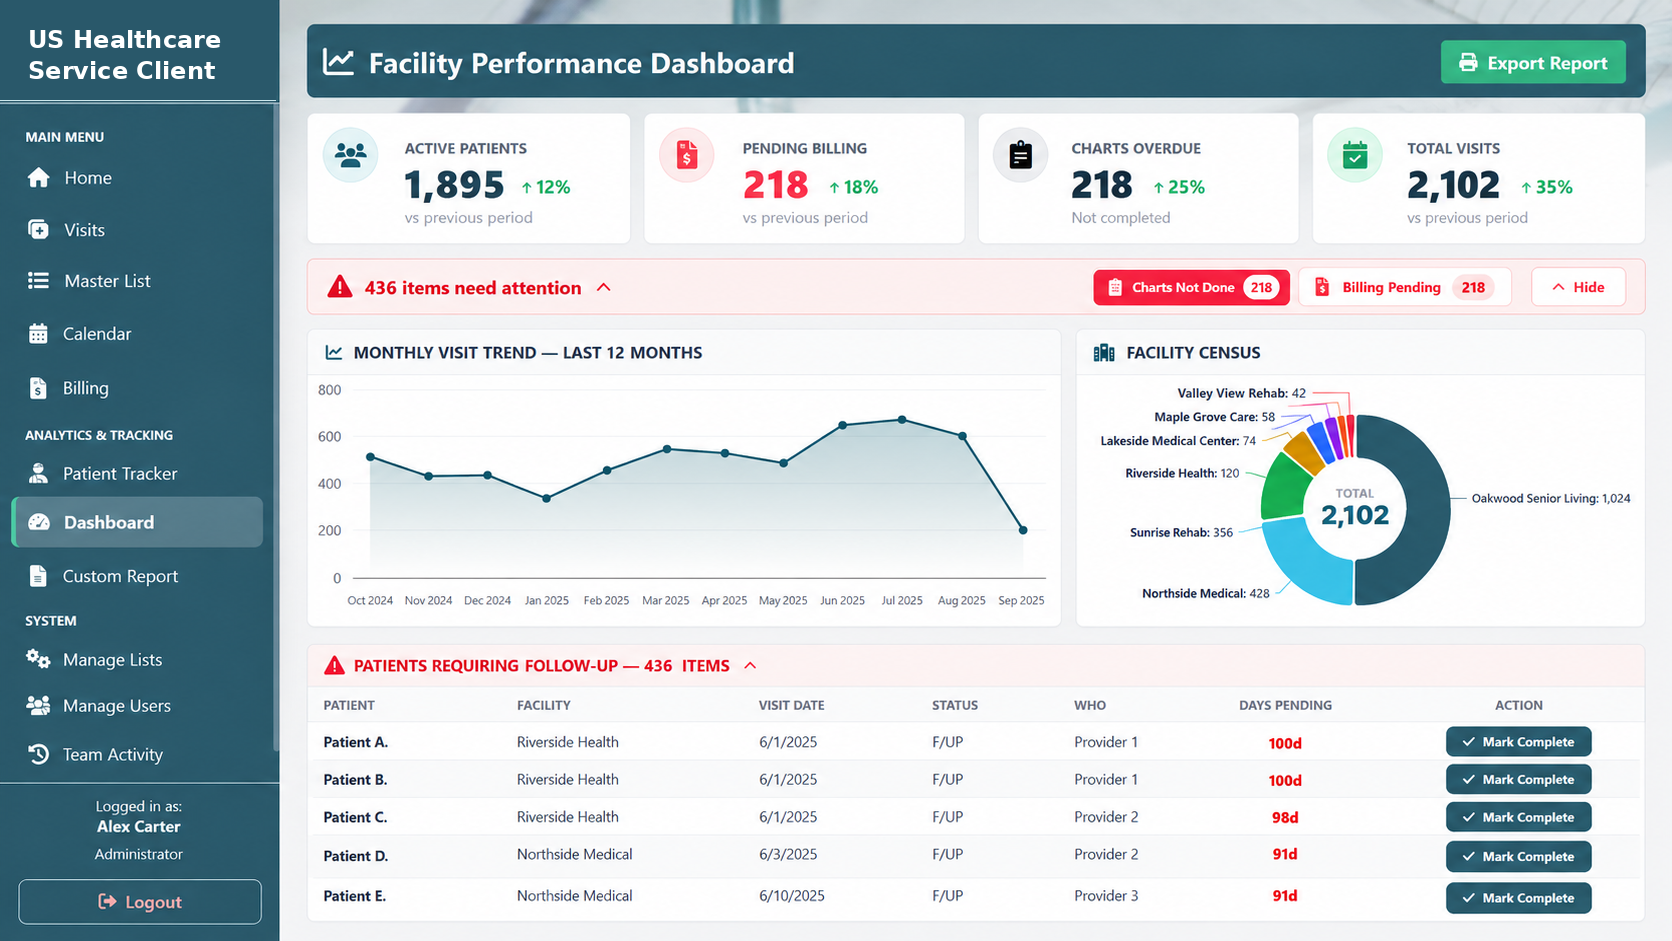The width and height of the screenshot is (1672, 941).
Task: Click the printer icon in Export Report
Action: pyautogui.click(x=1468, y=63)
